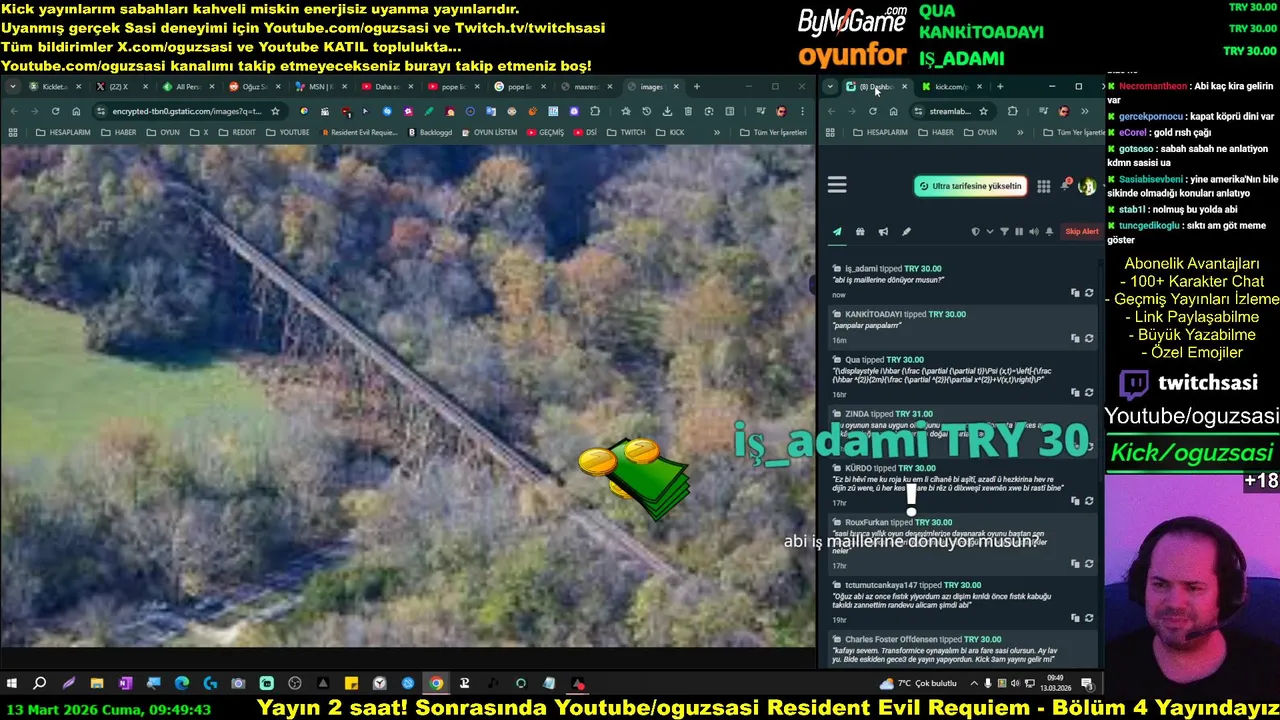Pause the alert queue
1280x720 pixels.
pos(1019,232)
